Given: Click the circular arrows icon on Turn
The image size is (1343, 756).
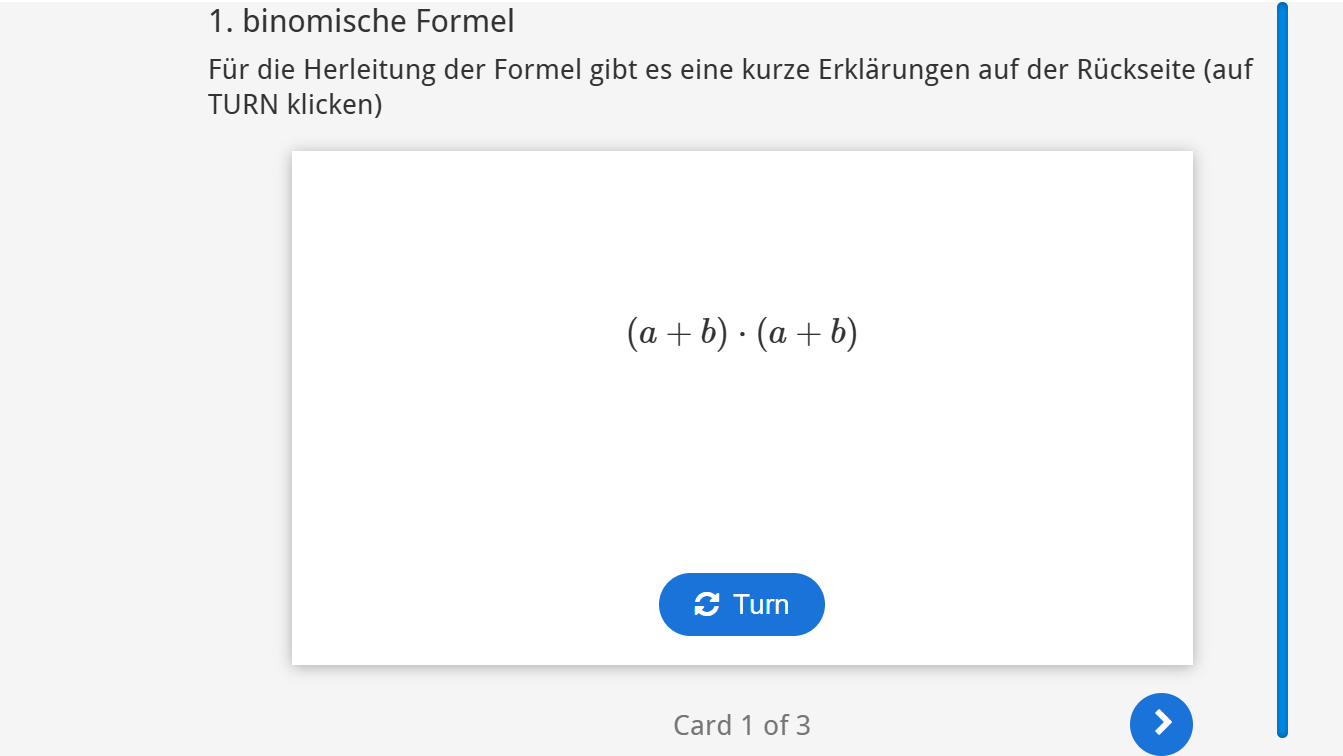Looking at the screenshot, I should 707,604.
